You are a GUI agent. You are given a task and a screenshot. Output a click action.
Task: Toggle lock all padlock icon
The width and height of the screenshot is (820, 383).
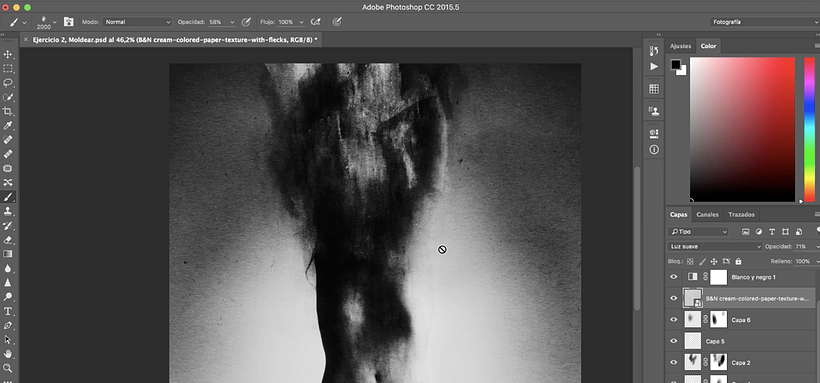(x=738, y=261)
